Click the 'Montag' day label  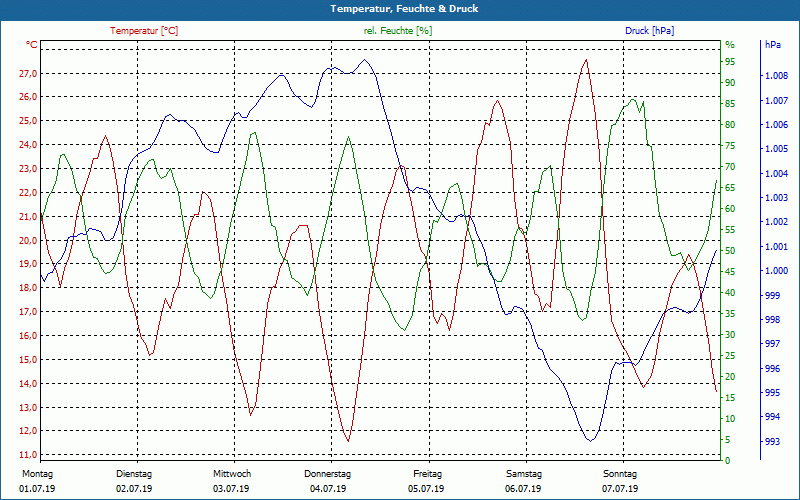click(x=37, y=474)
